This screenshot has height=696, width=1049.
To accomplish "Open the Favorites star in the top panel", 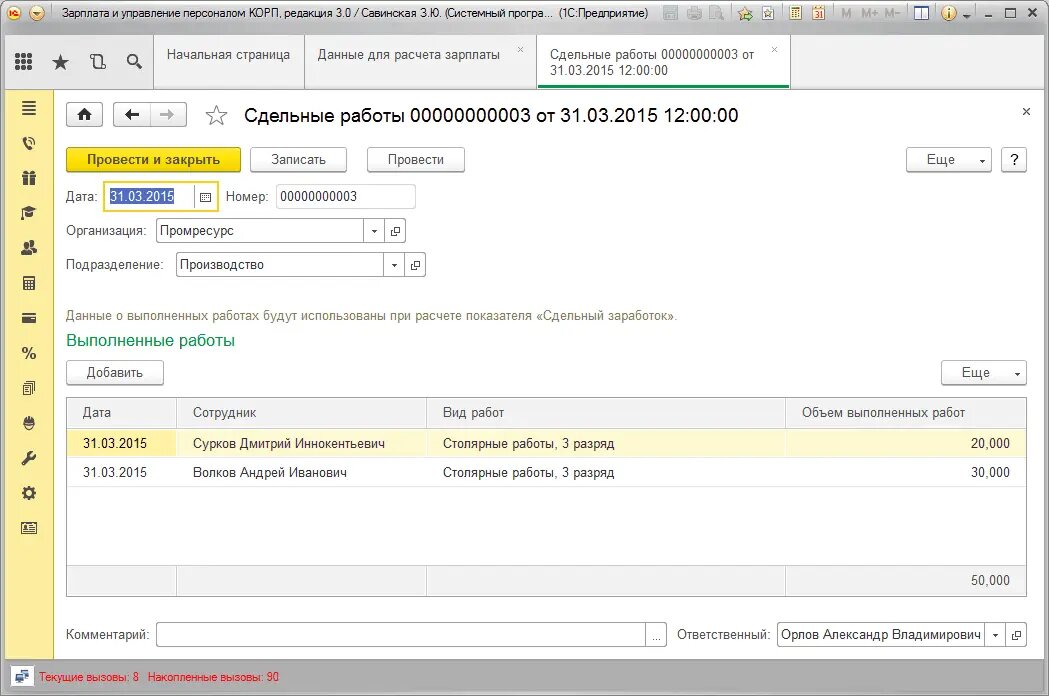I will coord(60,62).
